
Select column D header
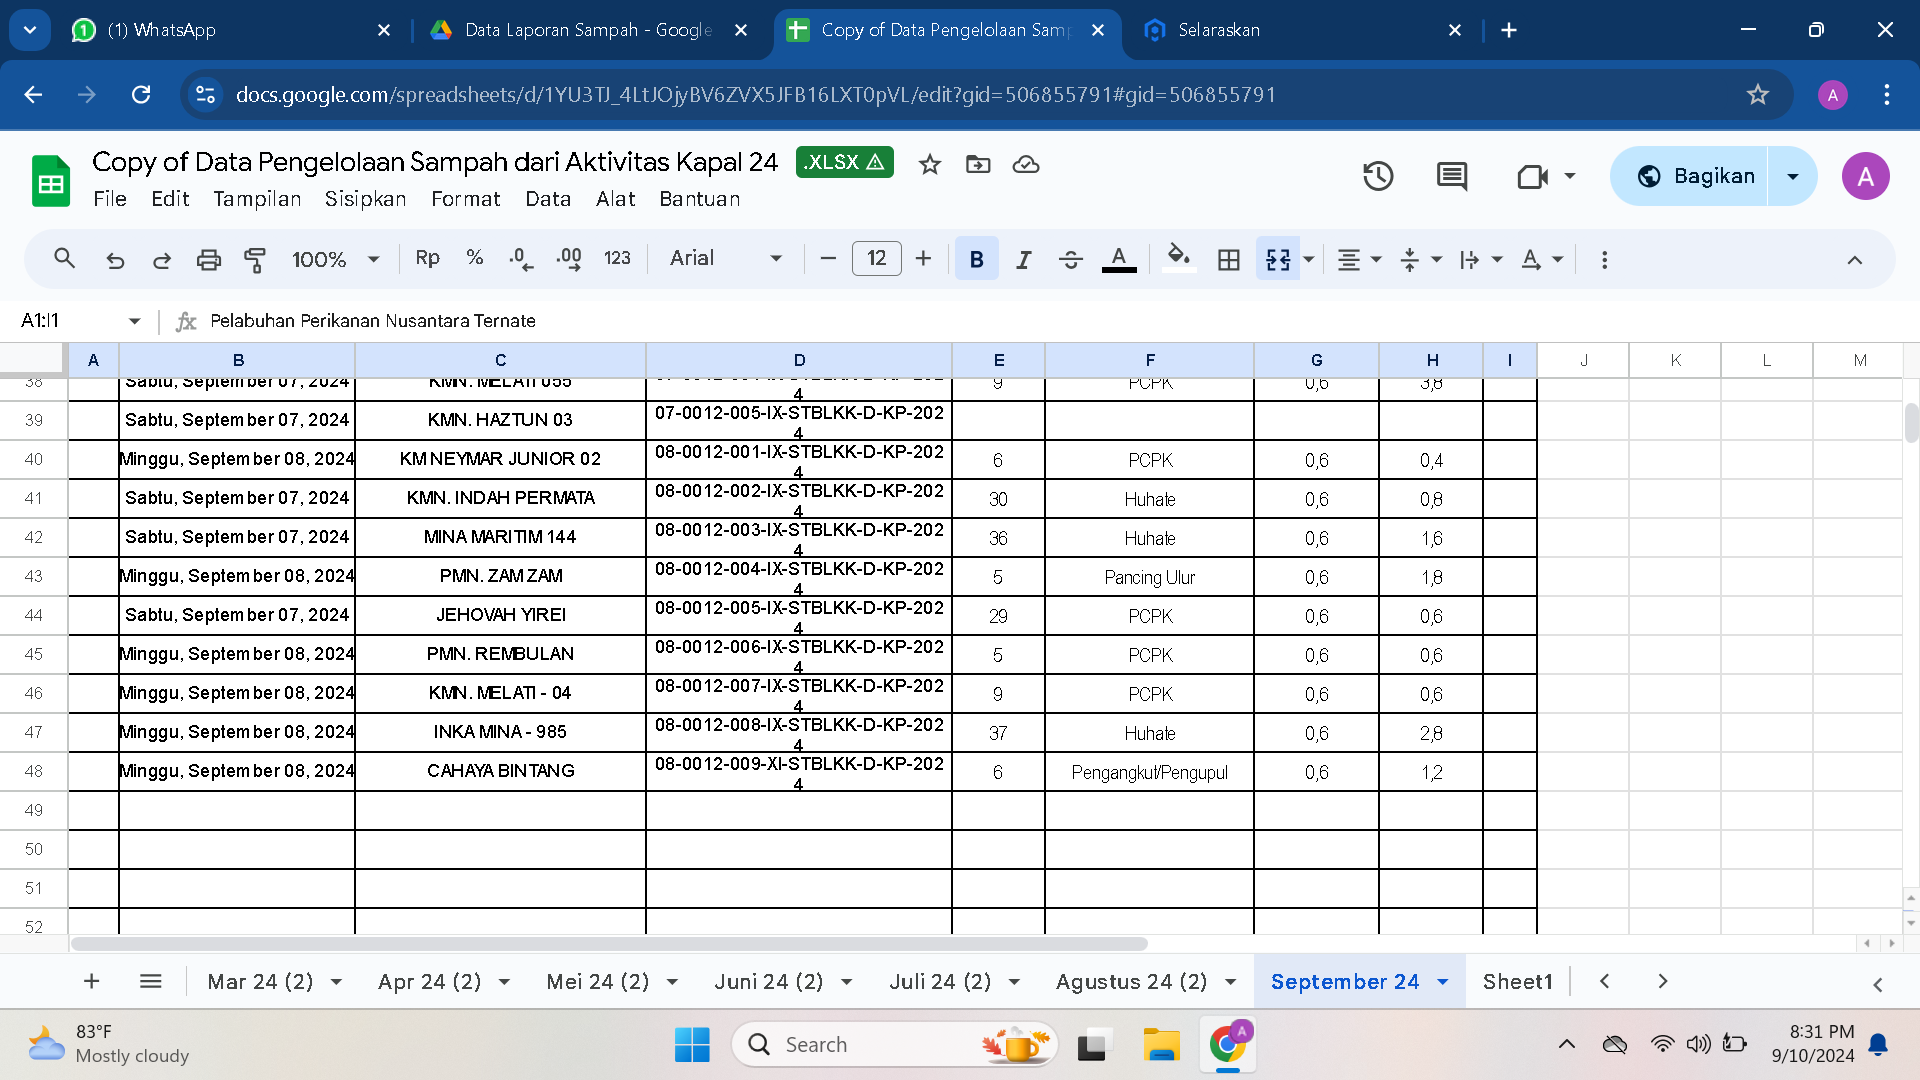799,360
